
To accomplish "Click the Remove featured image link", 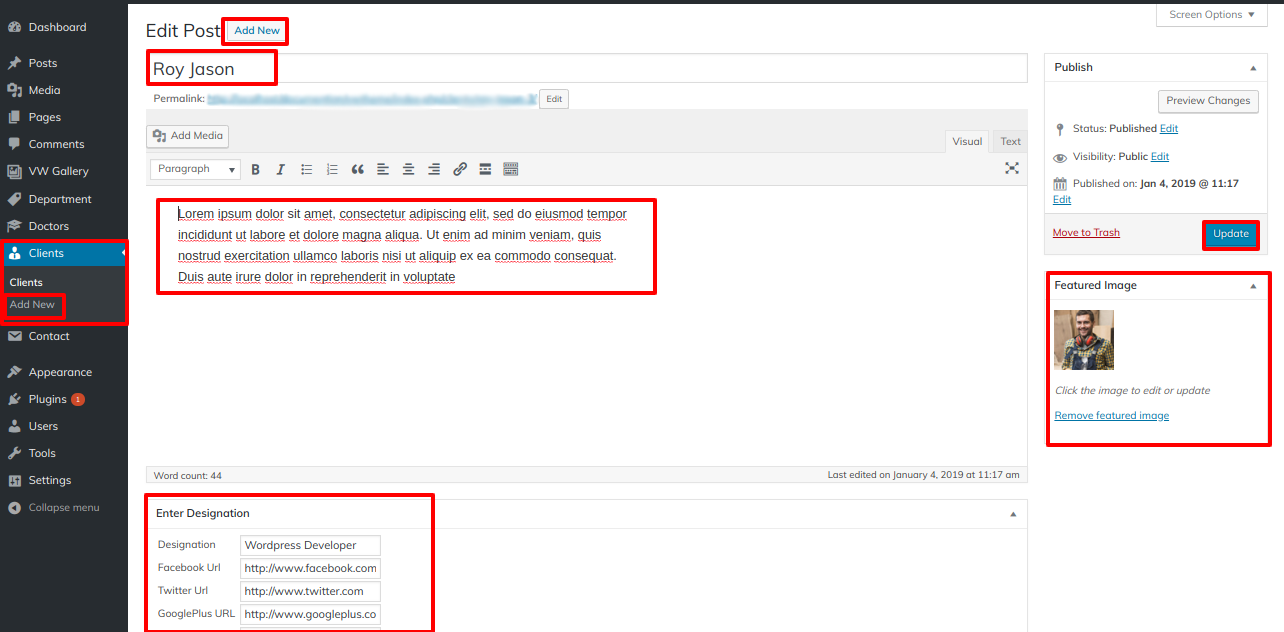I will pyautogui.click(x=1111, y=416).
